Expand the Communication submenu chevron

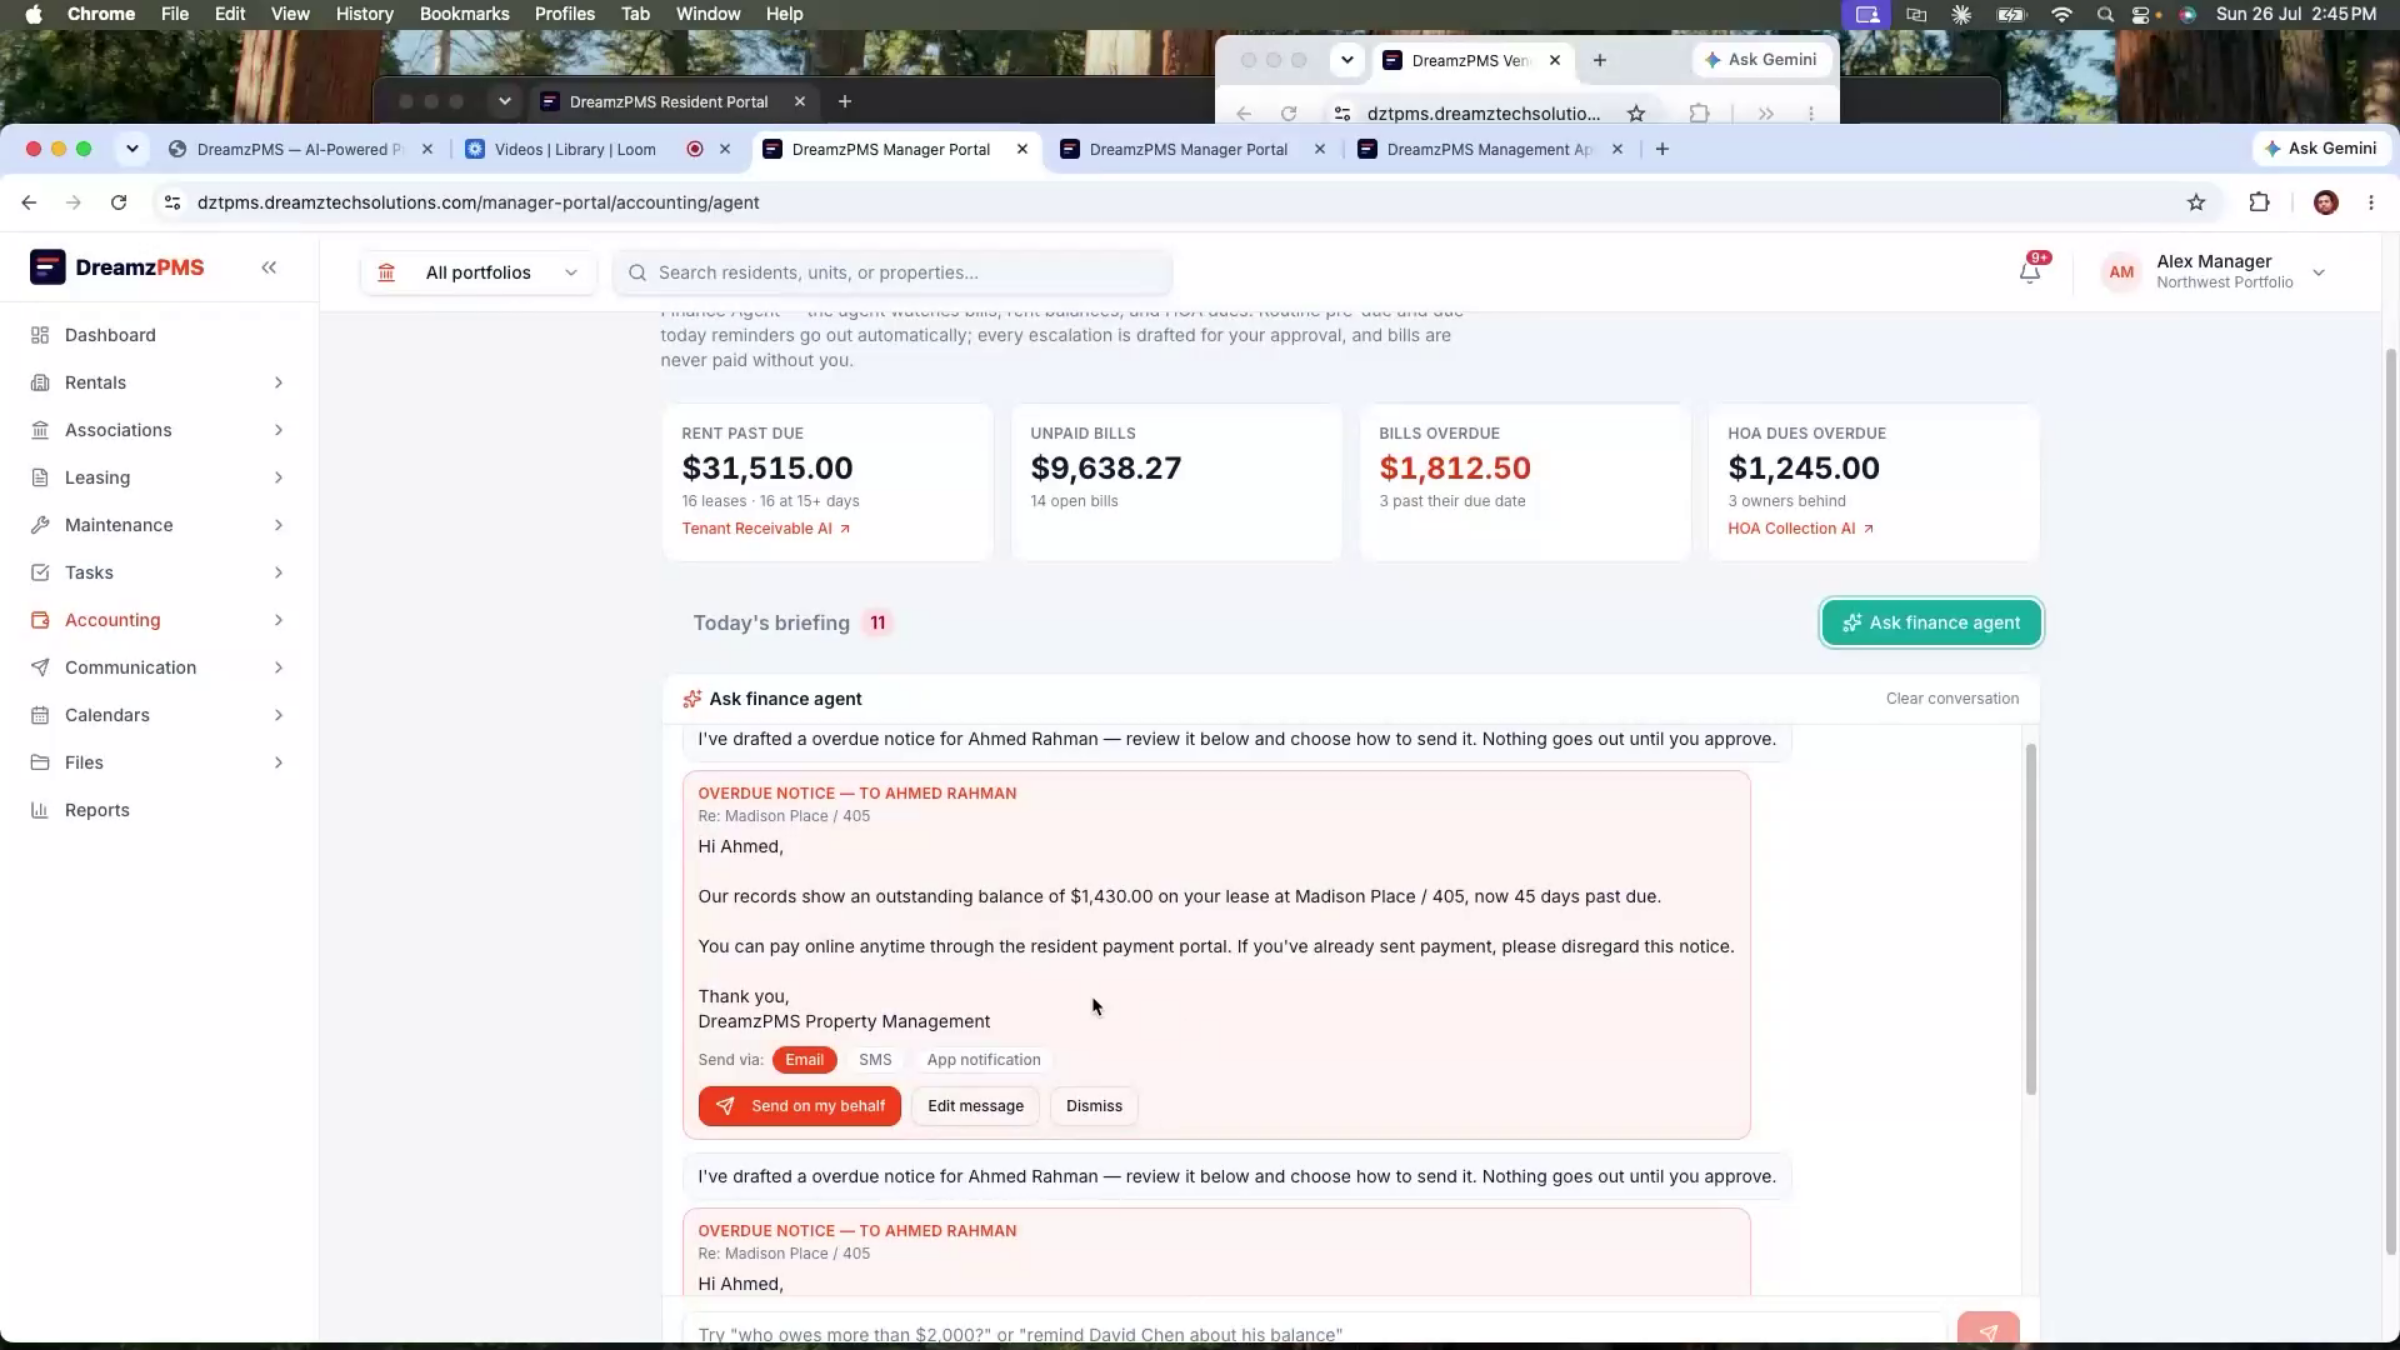[278, 667]
